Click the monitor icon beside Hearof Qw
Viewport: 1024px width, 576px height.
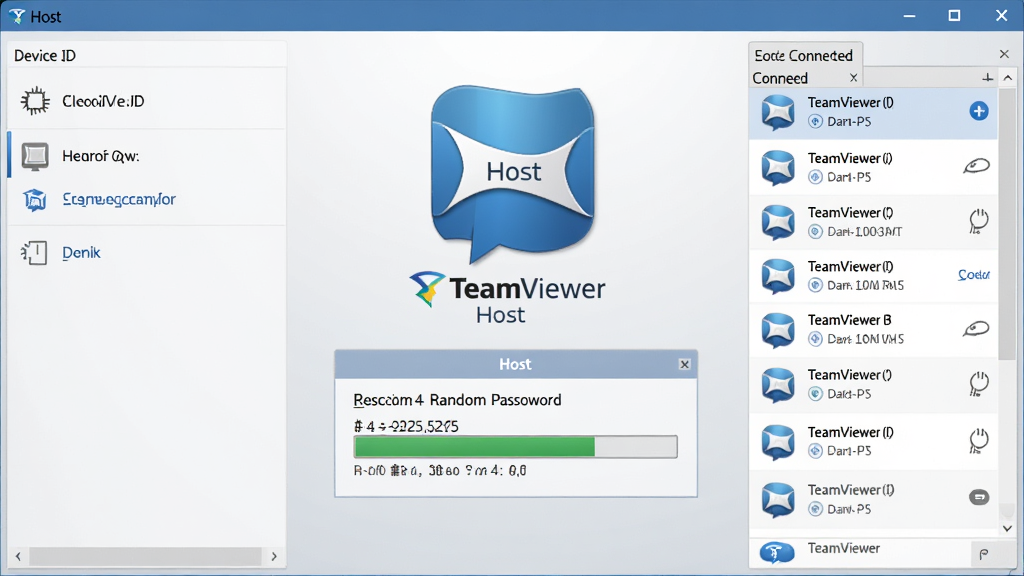35,156
